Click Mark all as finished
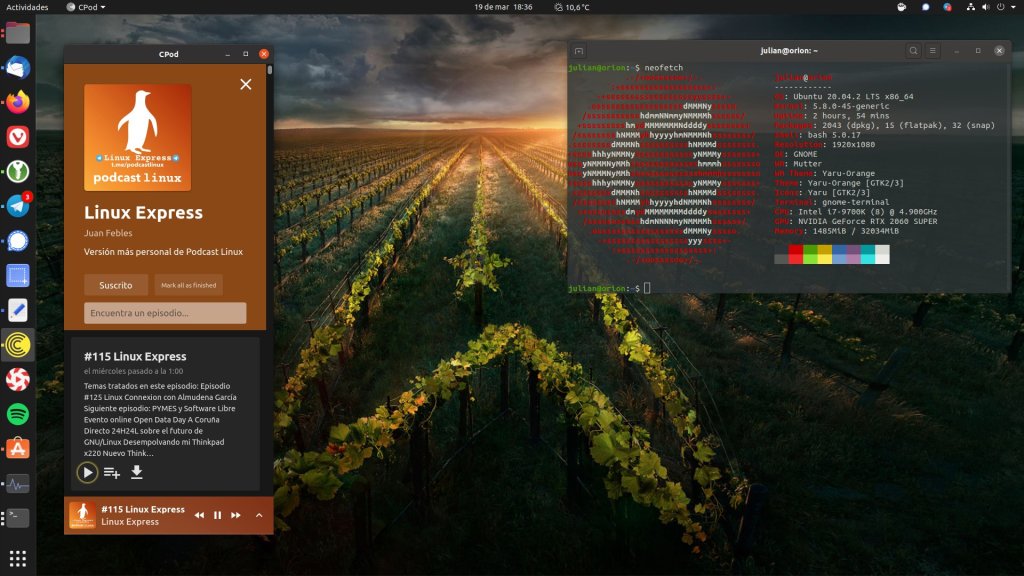 [x=189, y=285]
